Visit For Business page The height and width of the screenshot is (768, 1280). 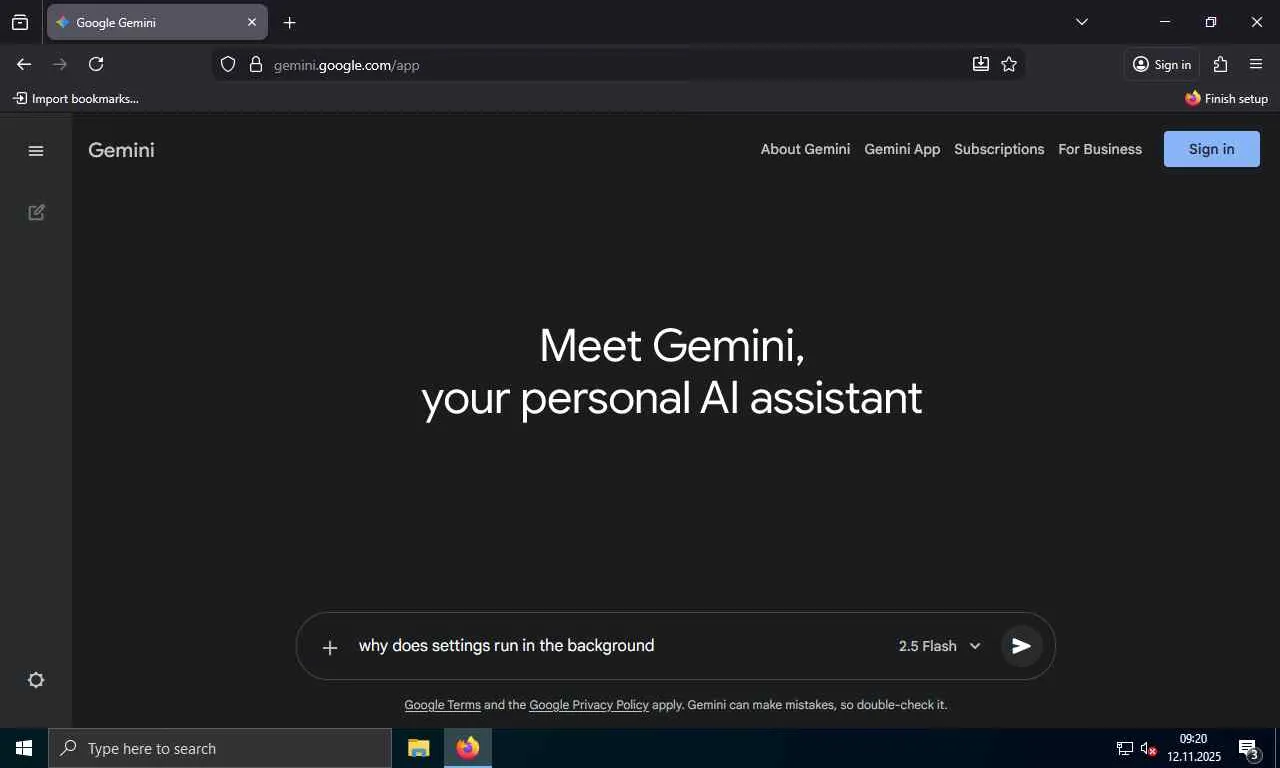coord(1100,149)
